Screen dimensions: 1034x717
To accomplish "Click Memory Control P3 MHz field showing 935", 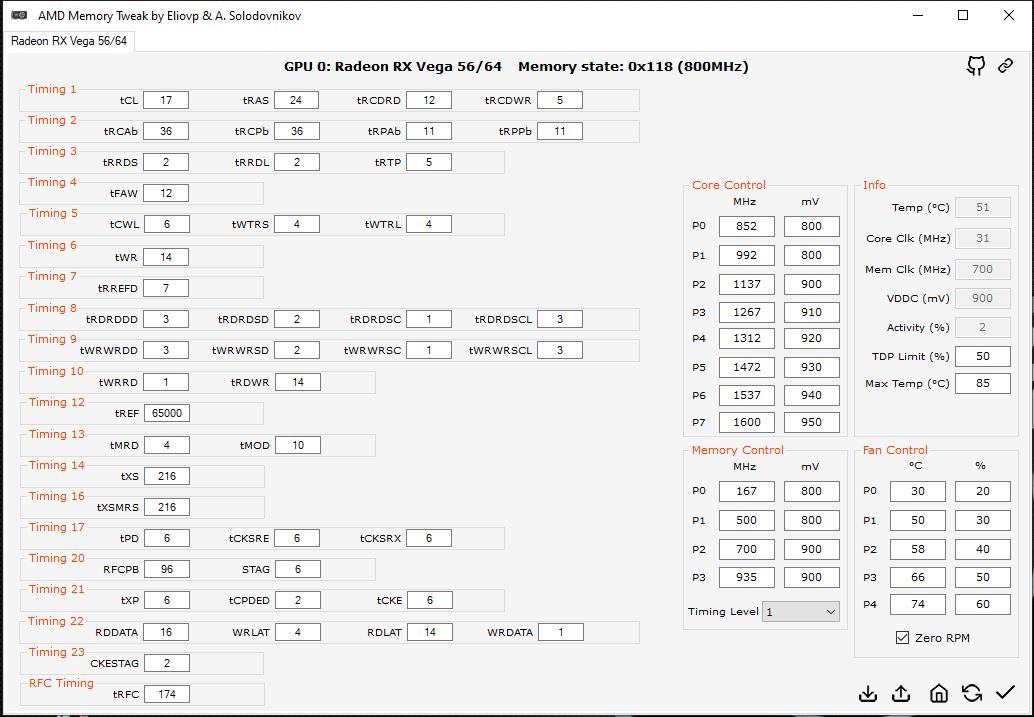I will [746, 577].
